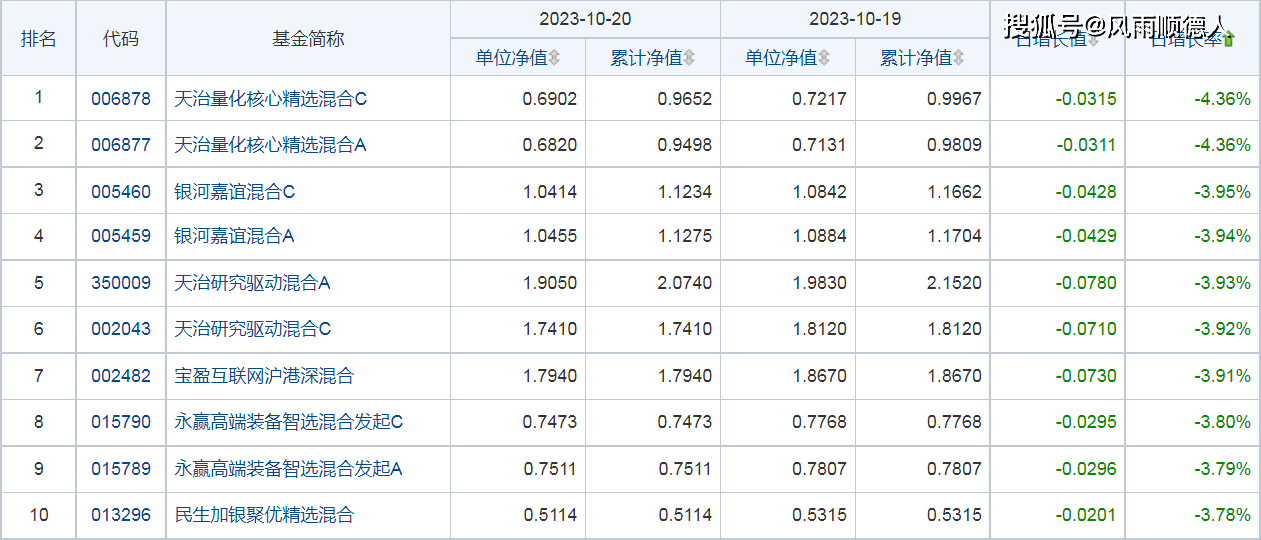This screenshot has height=540, width=1261.
Task: Open fund code 006877
Action: (x=121, y=145)
